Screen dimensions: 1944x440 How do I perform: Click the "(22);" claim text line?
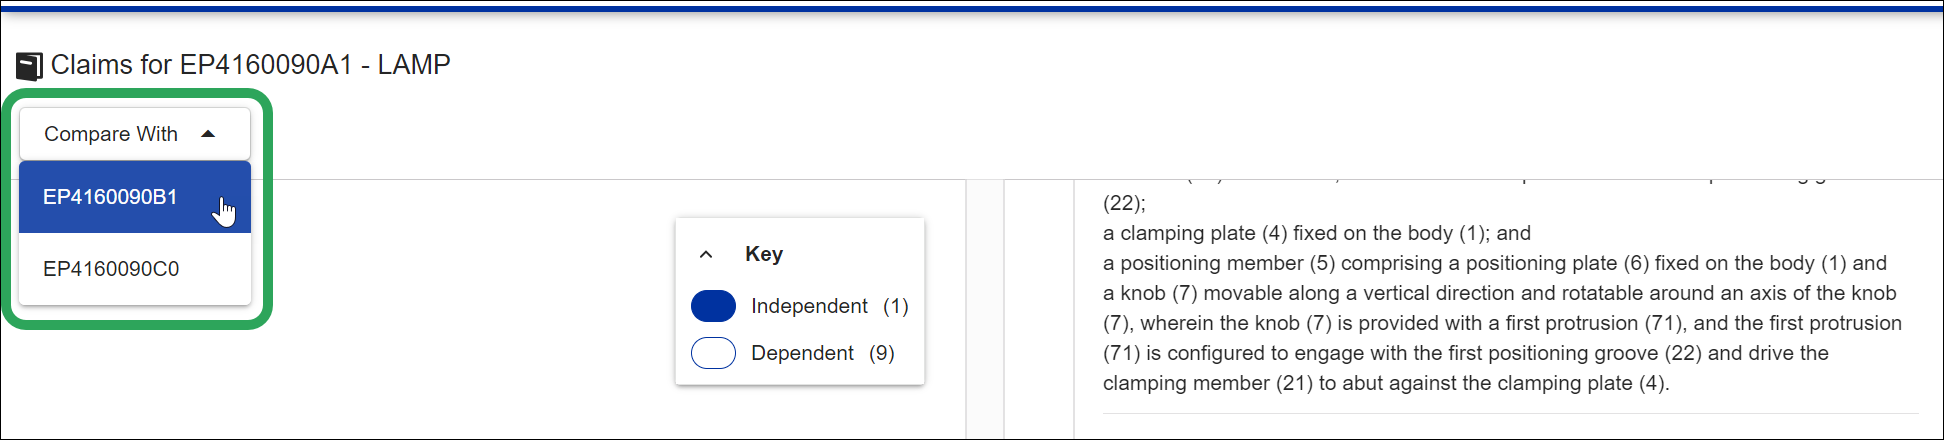coord(1124,203)
